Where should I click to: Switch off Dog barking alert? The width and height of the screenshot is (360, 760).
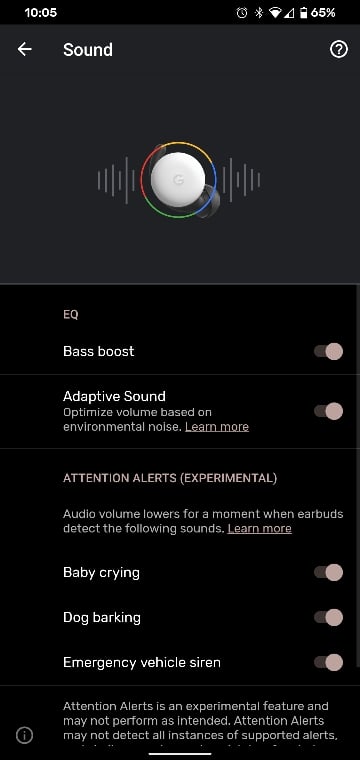click(329, 618)
